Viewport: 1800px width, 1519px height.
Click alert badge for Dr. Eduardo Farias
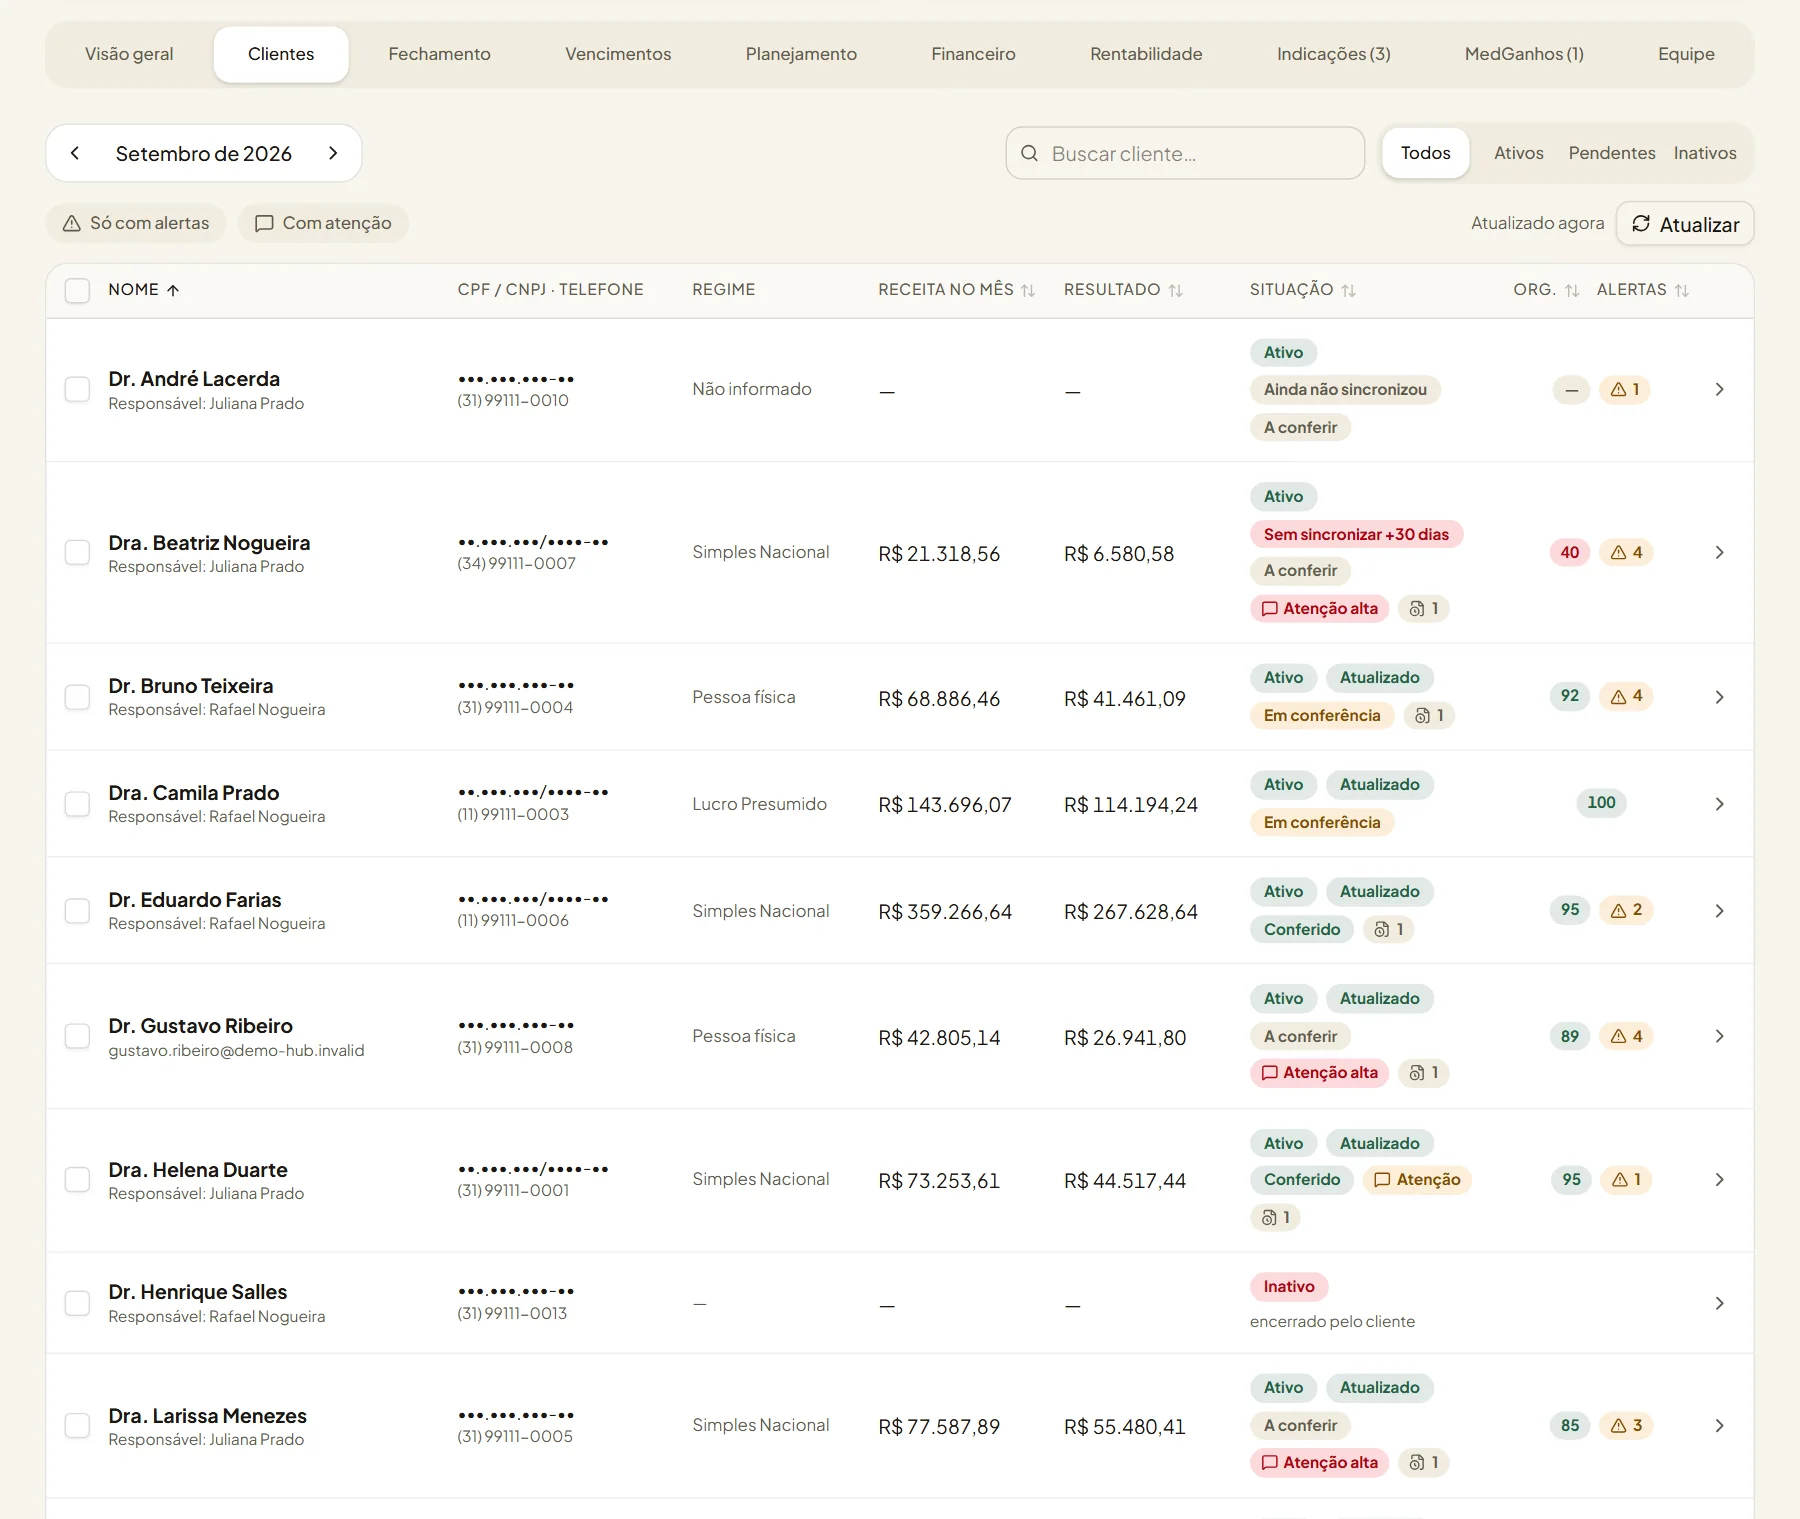(1627, 910)
